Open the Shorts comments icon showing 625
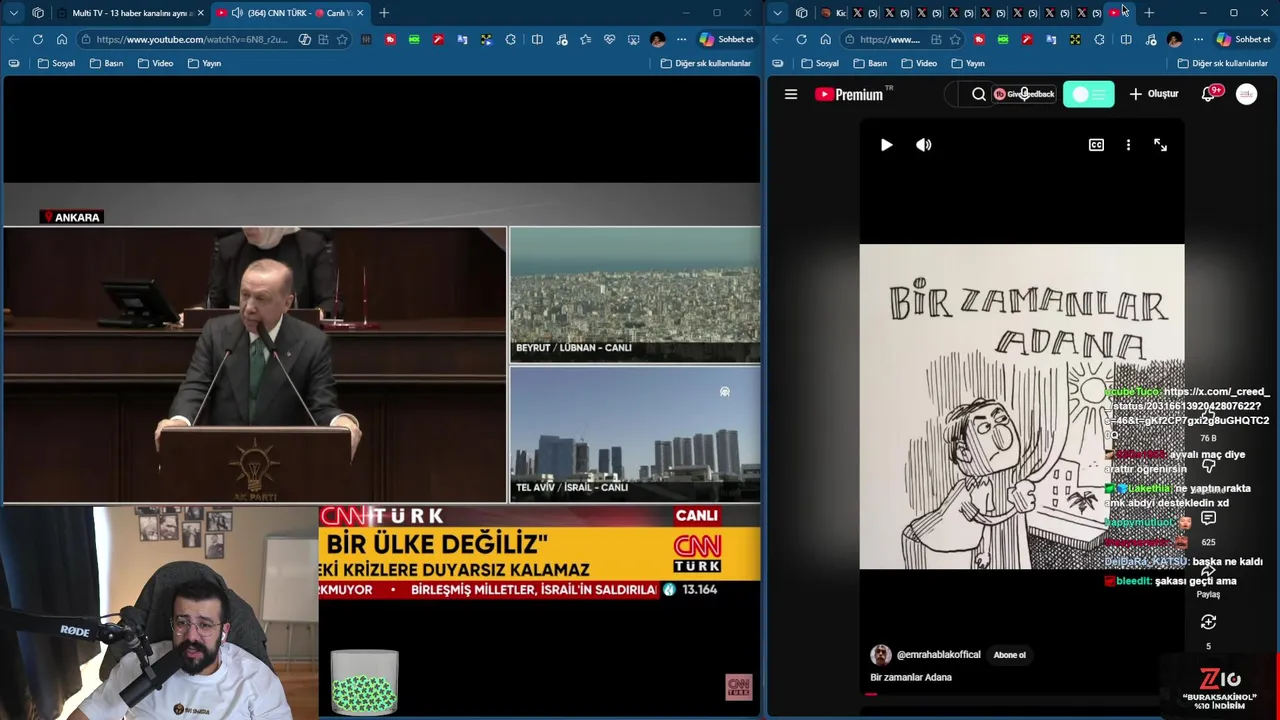The width and height of the screenshot is (1280, 720). point(1208,519)
